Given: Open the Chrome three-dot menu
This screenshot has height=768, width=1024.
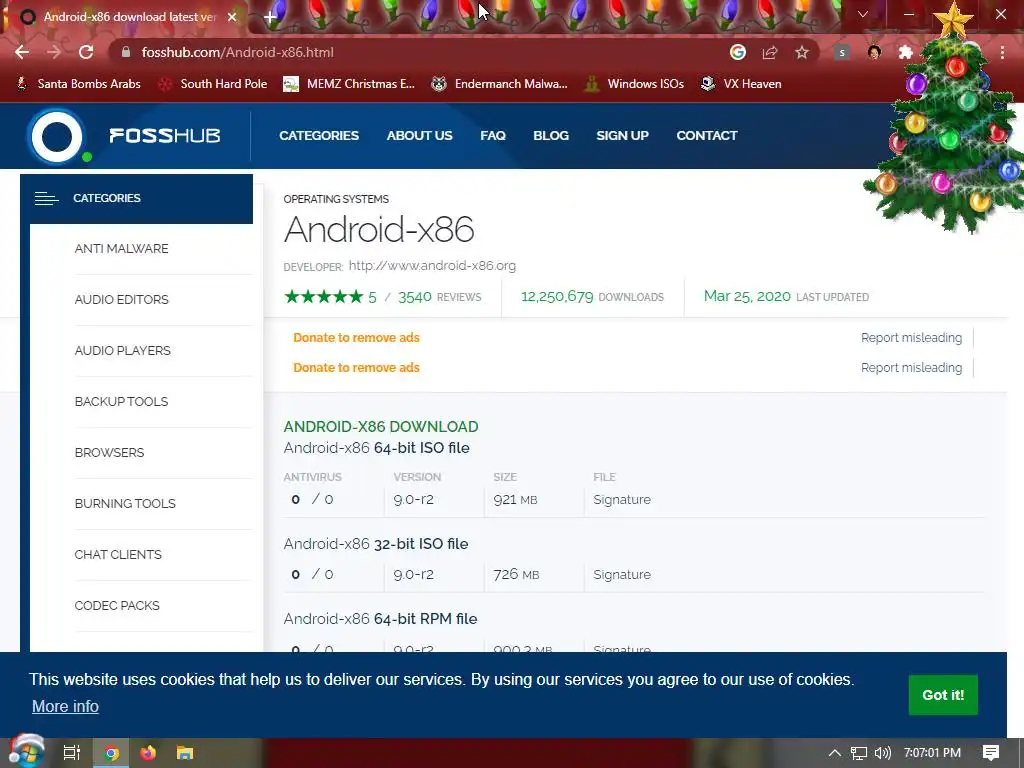Looking at the screenshot, I should tap(1002, 52).
